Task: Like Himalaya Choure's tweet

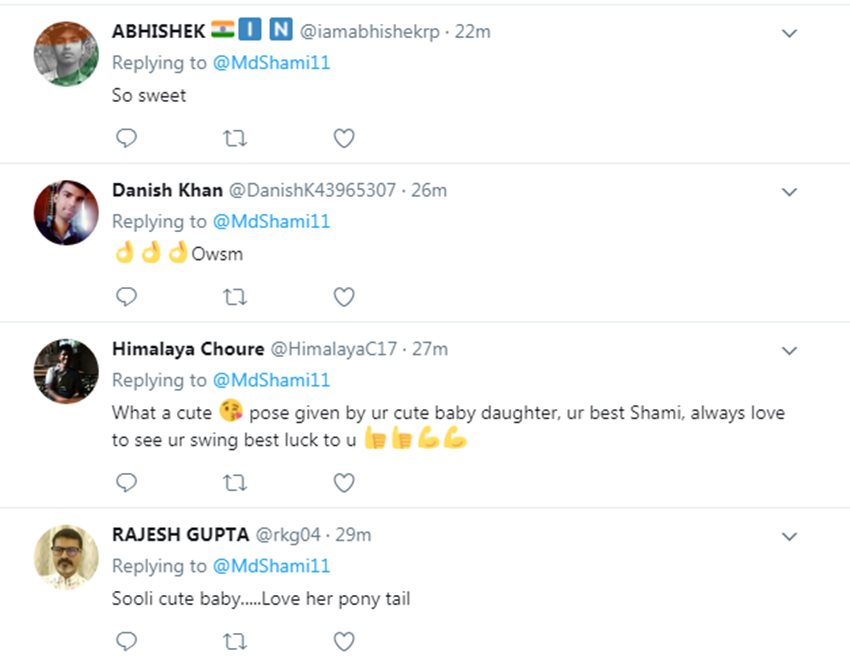Action: [x=344, y=483]
